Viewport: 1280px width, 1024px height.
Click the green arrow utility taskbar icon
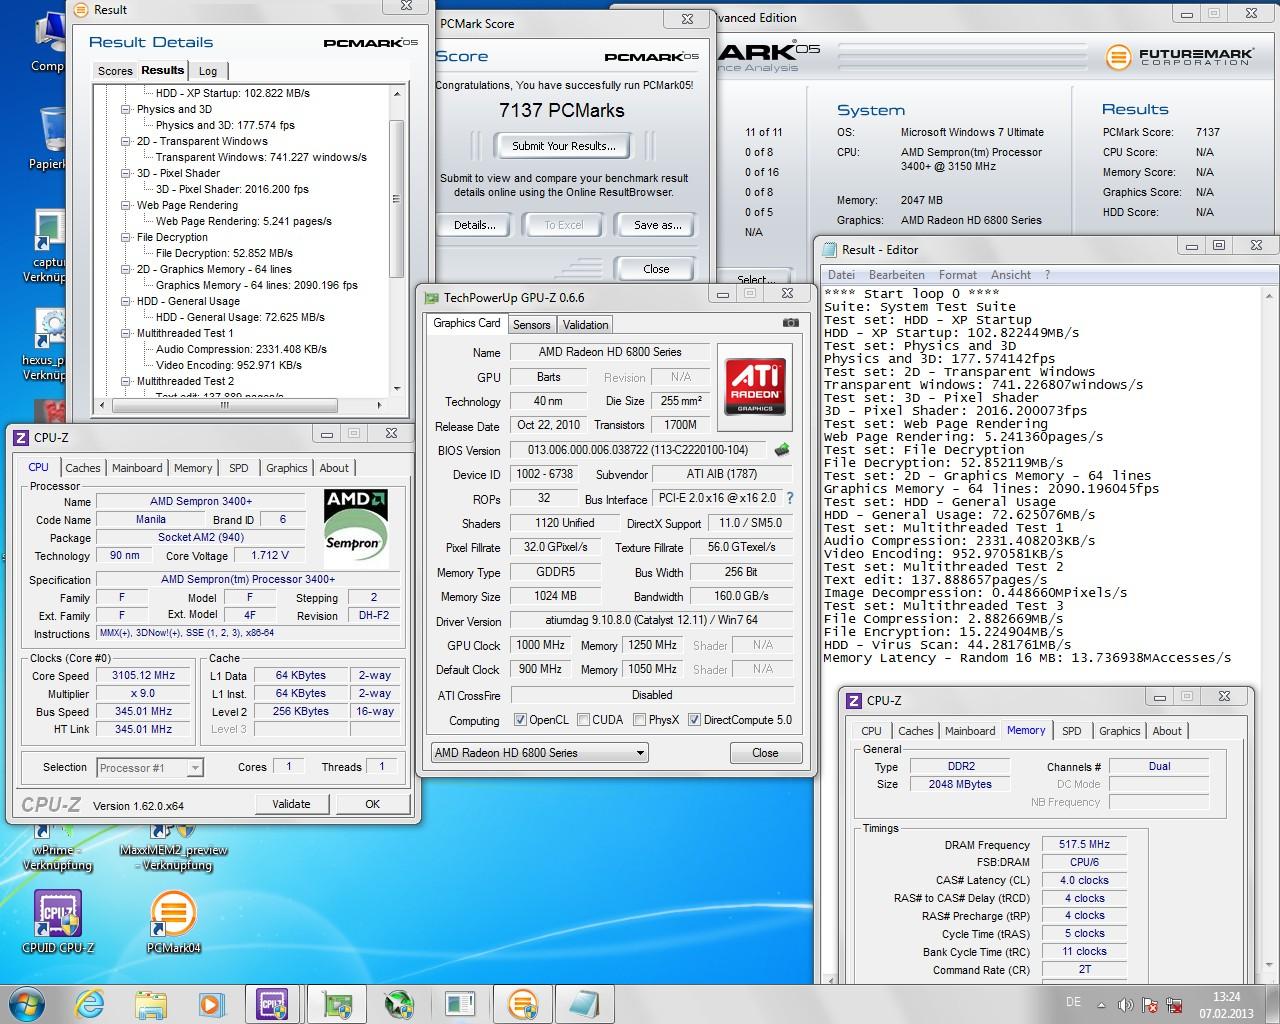399,1004
